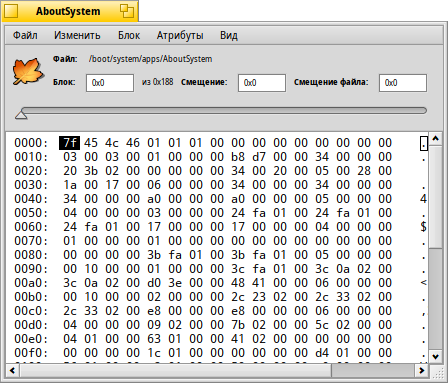Click the scroll up arrow of hex view

(435, 138)
